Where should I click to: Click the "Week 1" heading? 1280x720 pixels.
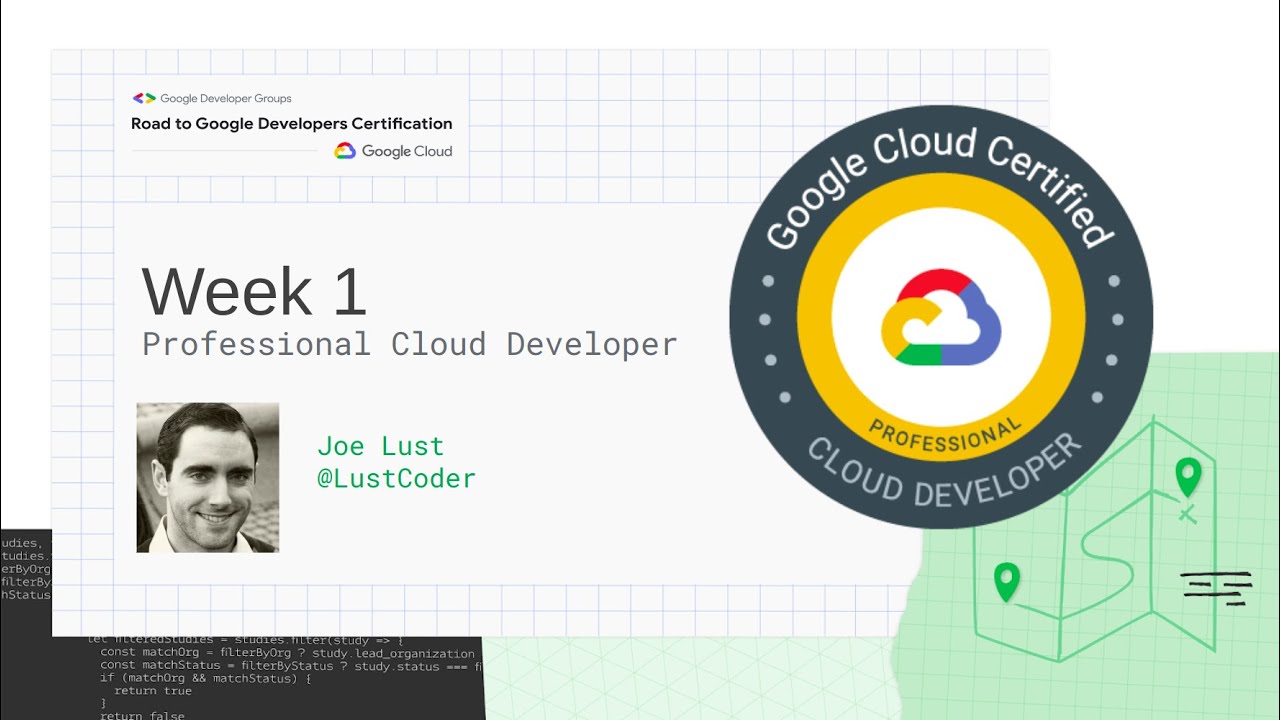tap(255, 291)
